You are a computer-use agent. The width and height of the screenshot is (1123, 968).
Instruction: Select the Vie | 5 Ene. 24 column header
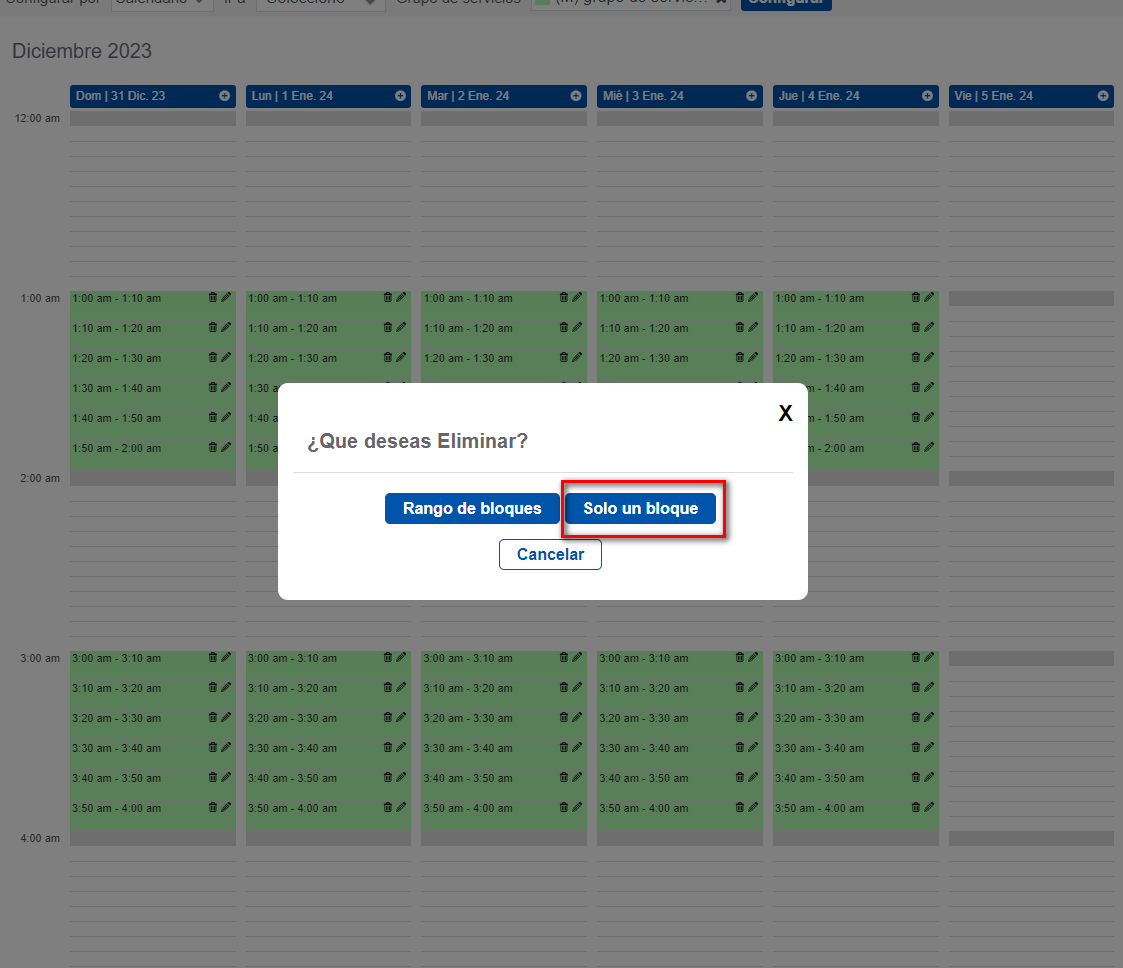(x=1031, y=96)
